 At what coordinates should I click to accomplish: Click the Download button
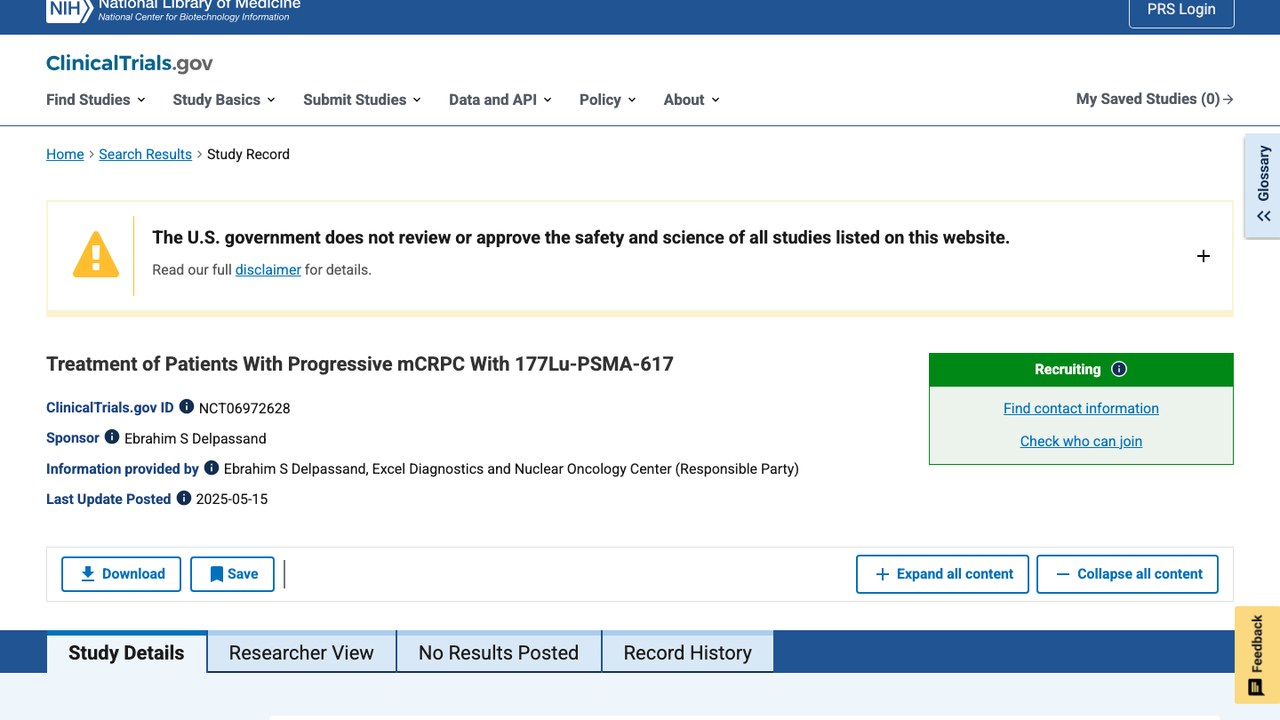click(121, 574)
